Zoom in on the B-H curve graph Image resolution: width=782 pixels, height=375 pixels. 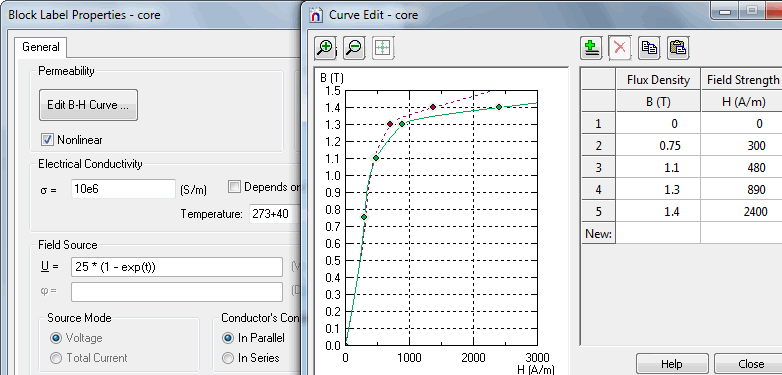(326, 48)
